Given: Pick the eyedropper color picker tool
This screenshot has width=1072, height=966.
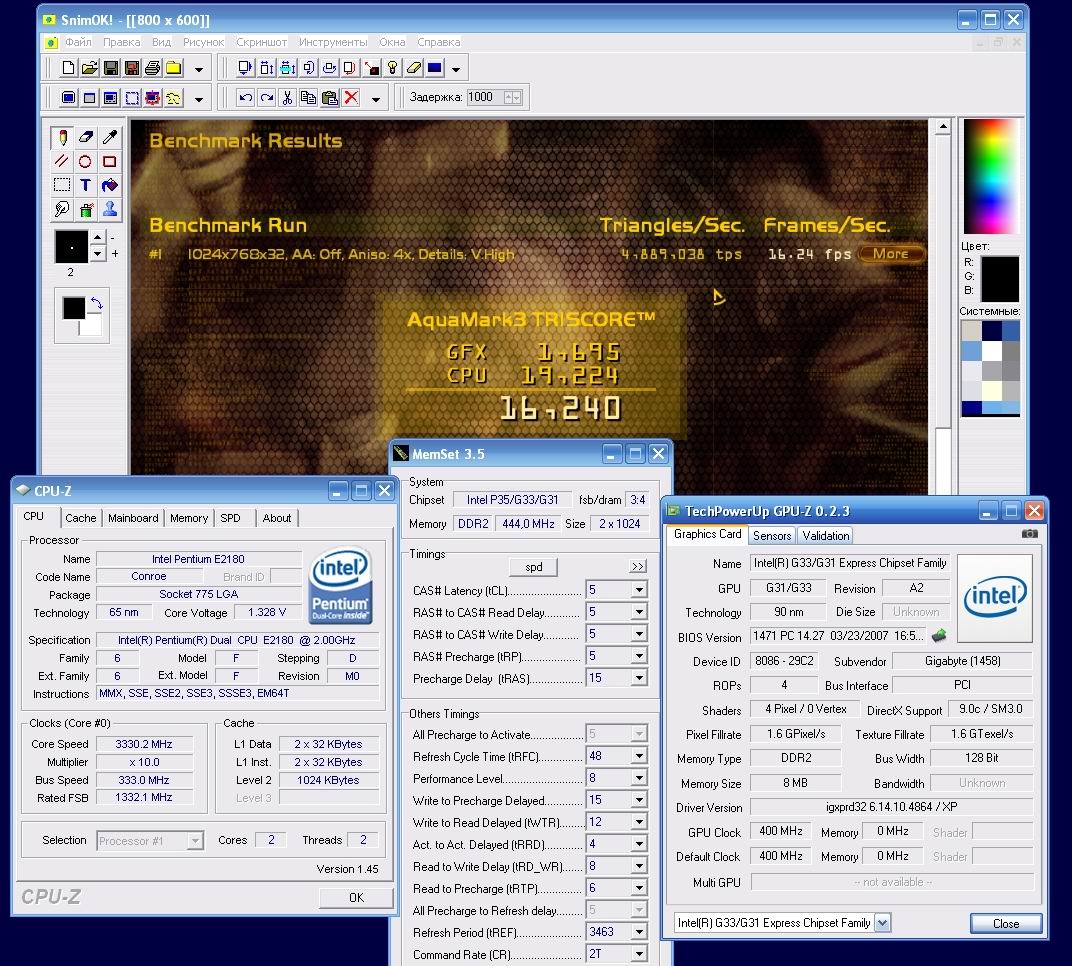Looking at the screenshot, I should 109,137.
